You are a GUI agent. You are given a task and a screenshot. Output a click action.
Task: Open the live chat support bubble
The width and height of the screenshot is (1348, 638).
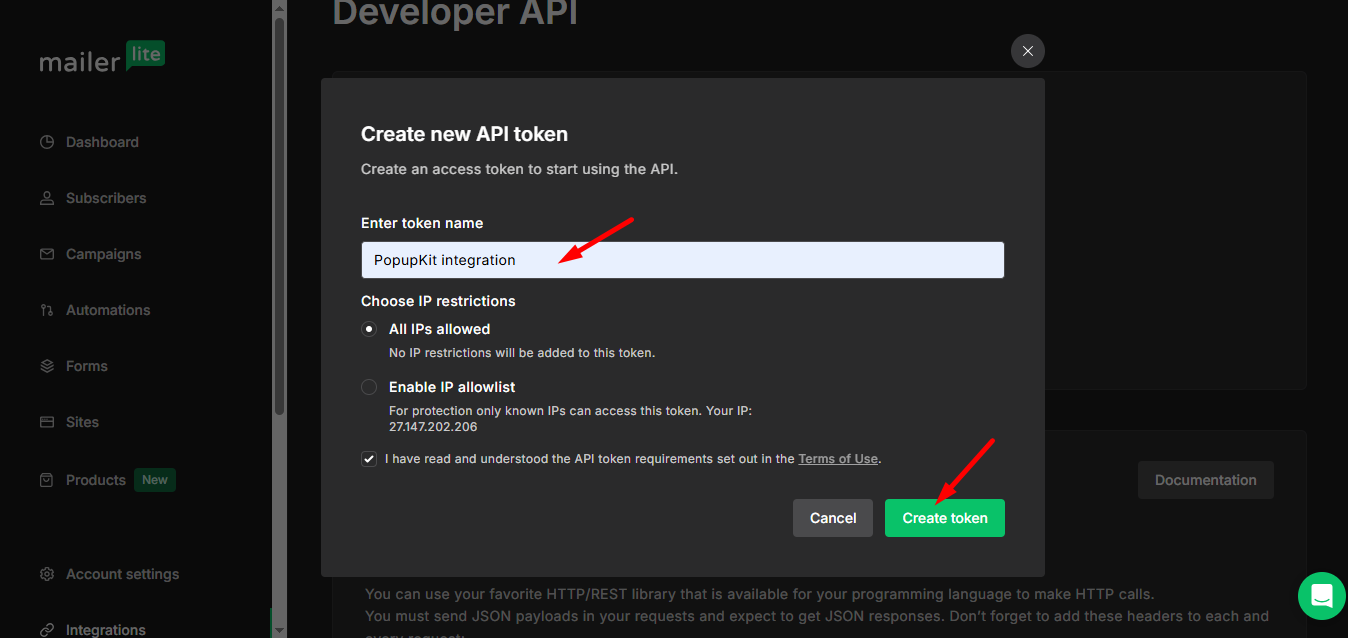[1321, 596]
